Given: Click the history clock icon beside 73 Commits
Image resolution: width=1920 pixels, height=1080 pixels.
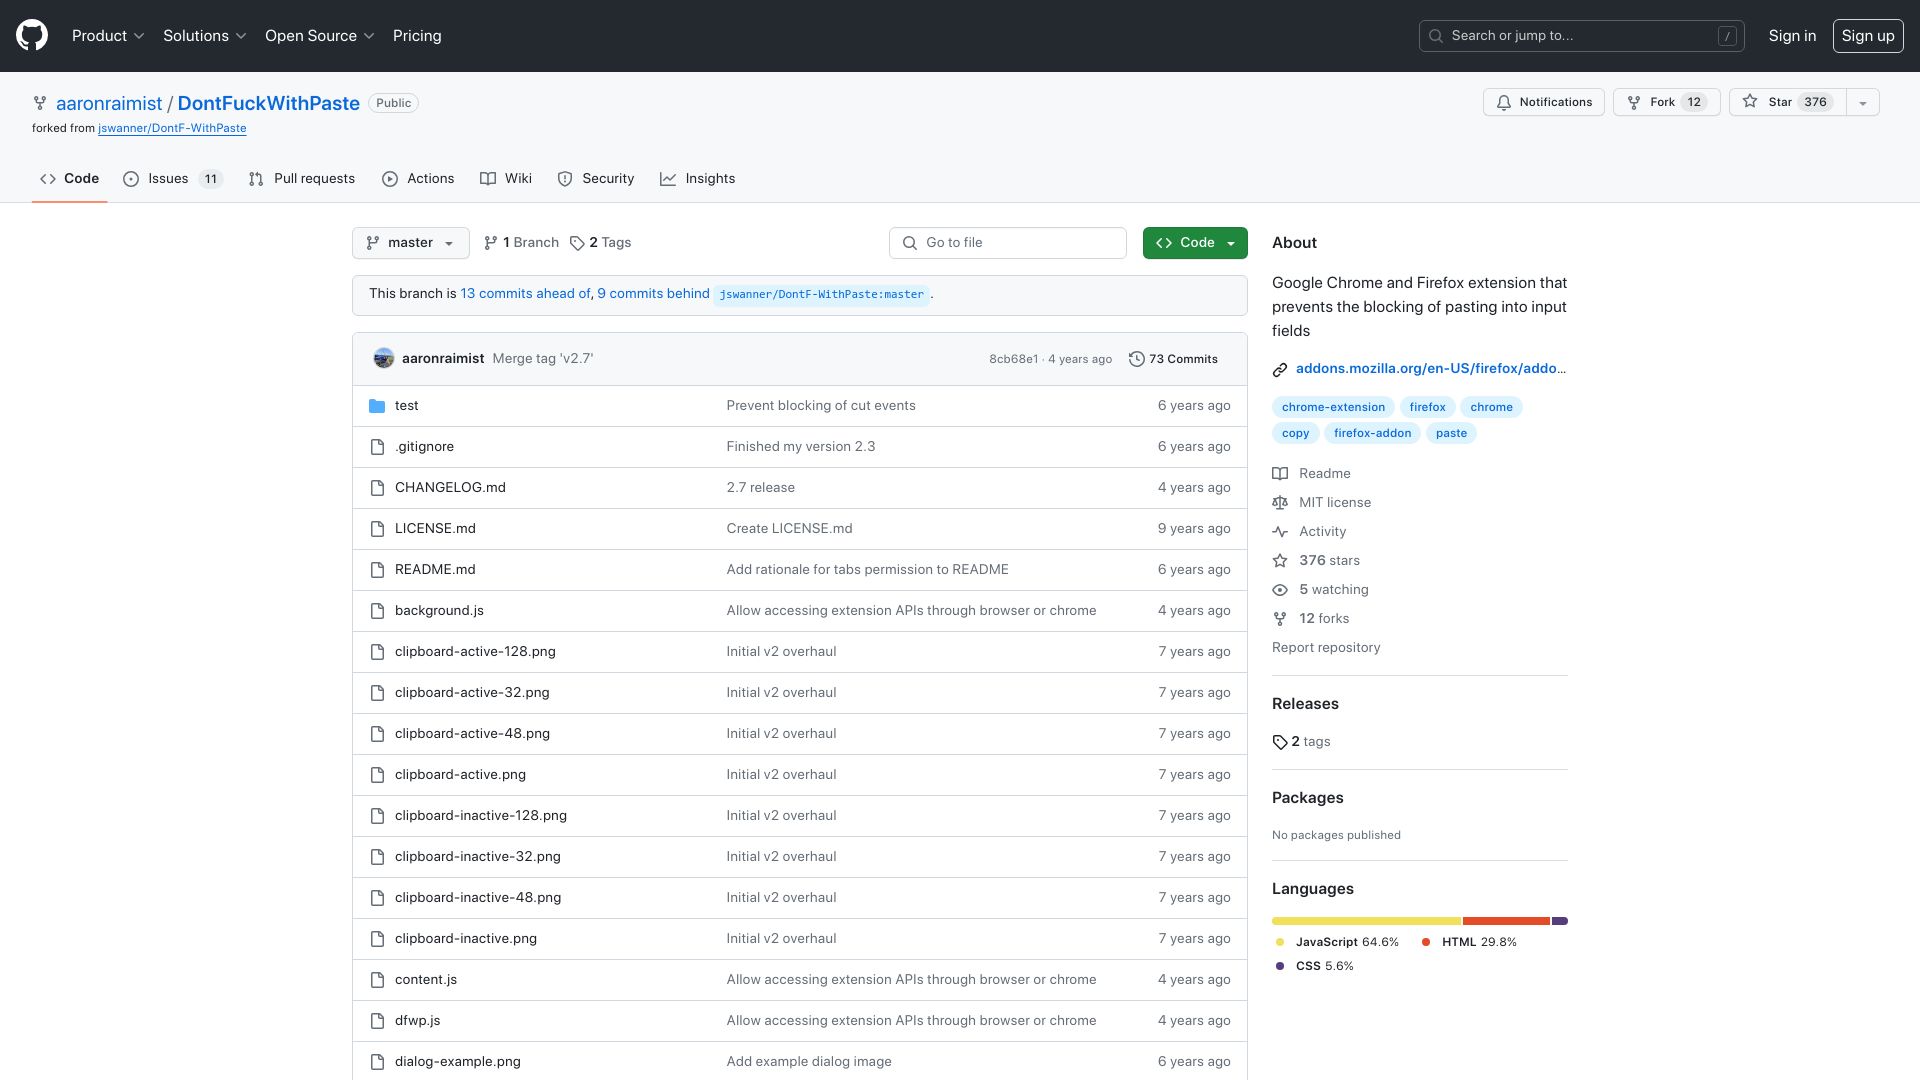Looking at the screenshot, I should [1137, 359].
